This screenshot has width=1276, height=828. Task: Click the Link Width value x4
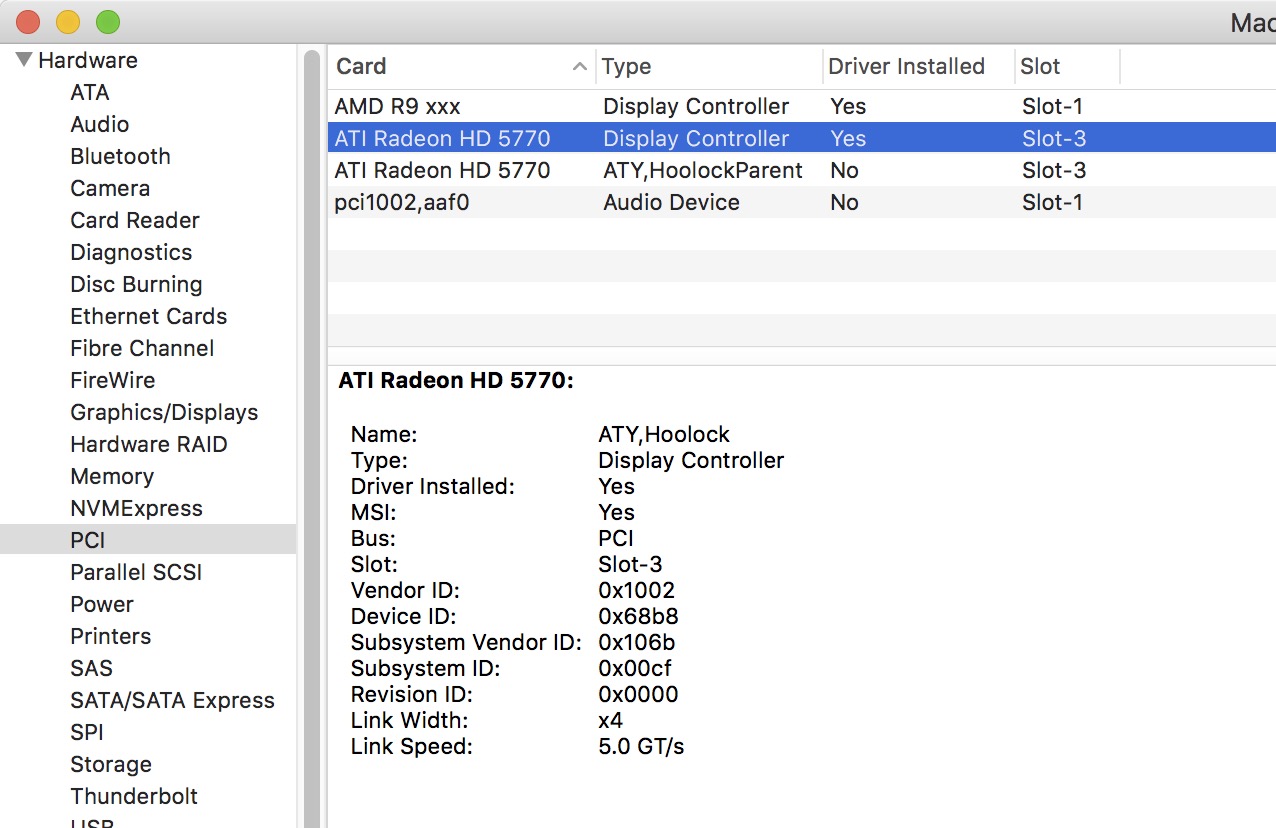pos(610,720)
